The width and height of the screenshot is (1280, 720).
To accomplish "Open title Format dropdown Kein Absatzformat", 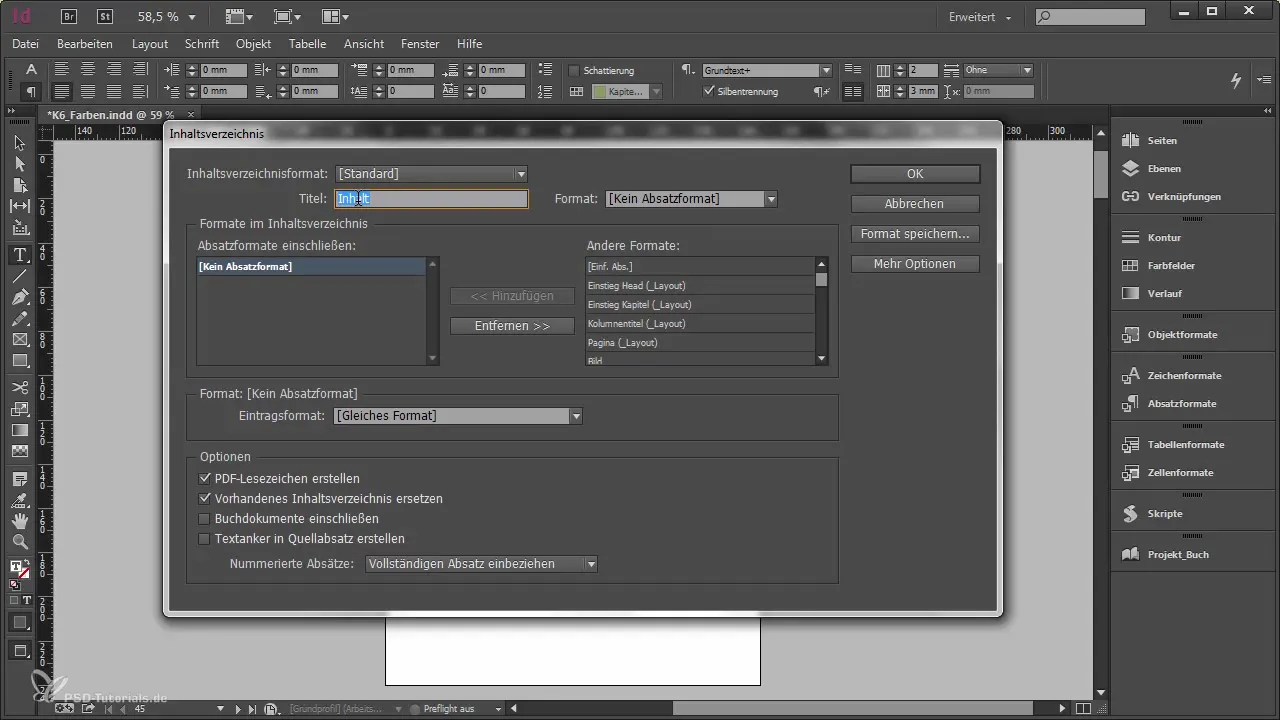I will [692, 199].
